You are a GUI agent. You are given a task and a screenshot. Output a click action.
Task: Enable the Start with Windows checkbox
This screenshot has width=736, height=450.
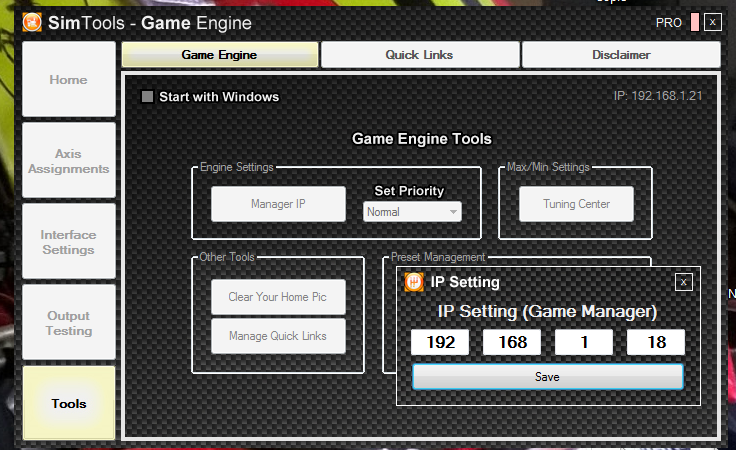147,97
